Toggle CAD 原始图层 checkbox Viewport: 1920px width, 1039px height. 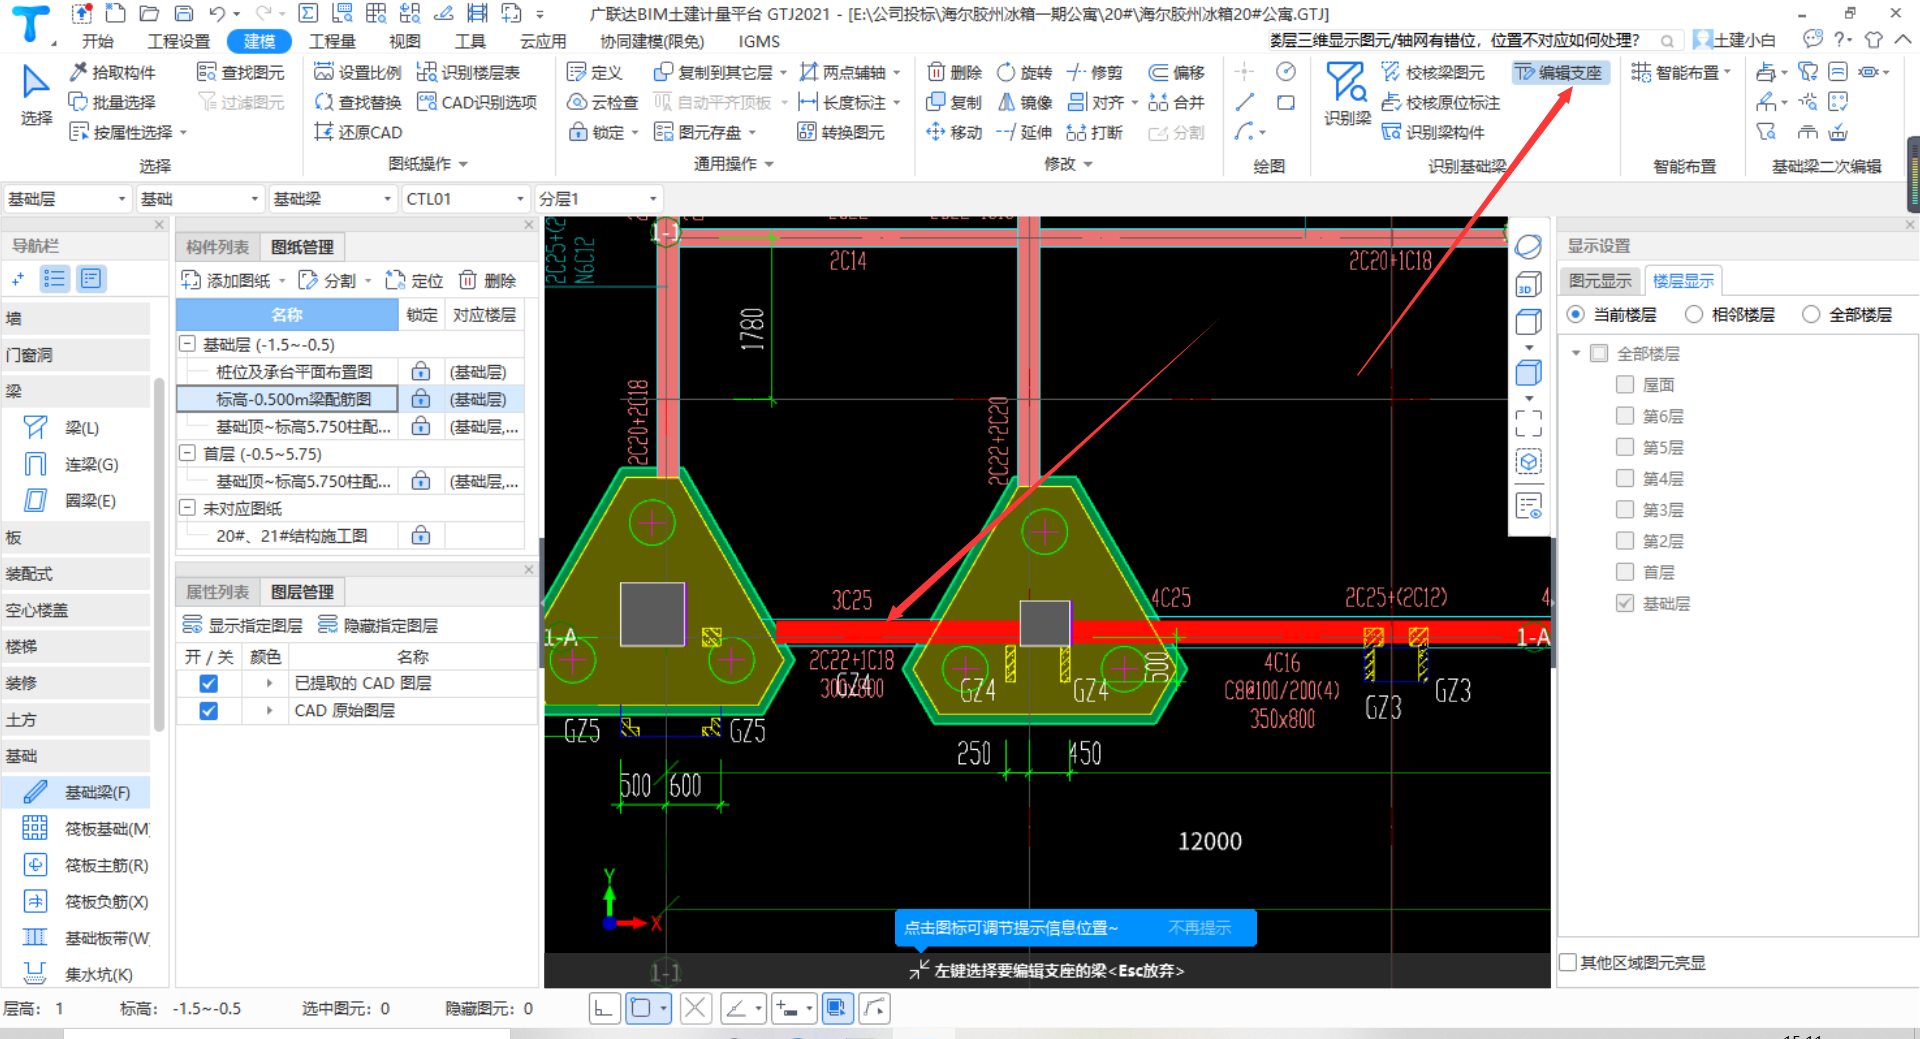point(208,711)
